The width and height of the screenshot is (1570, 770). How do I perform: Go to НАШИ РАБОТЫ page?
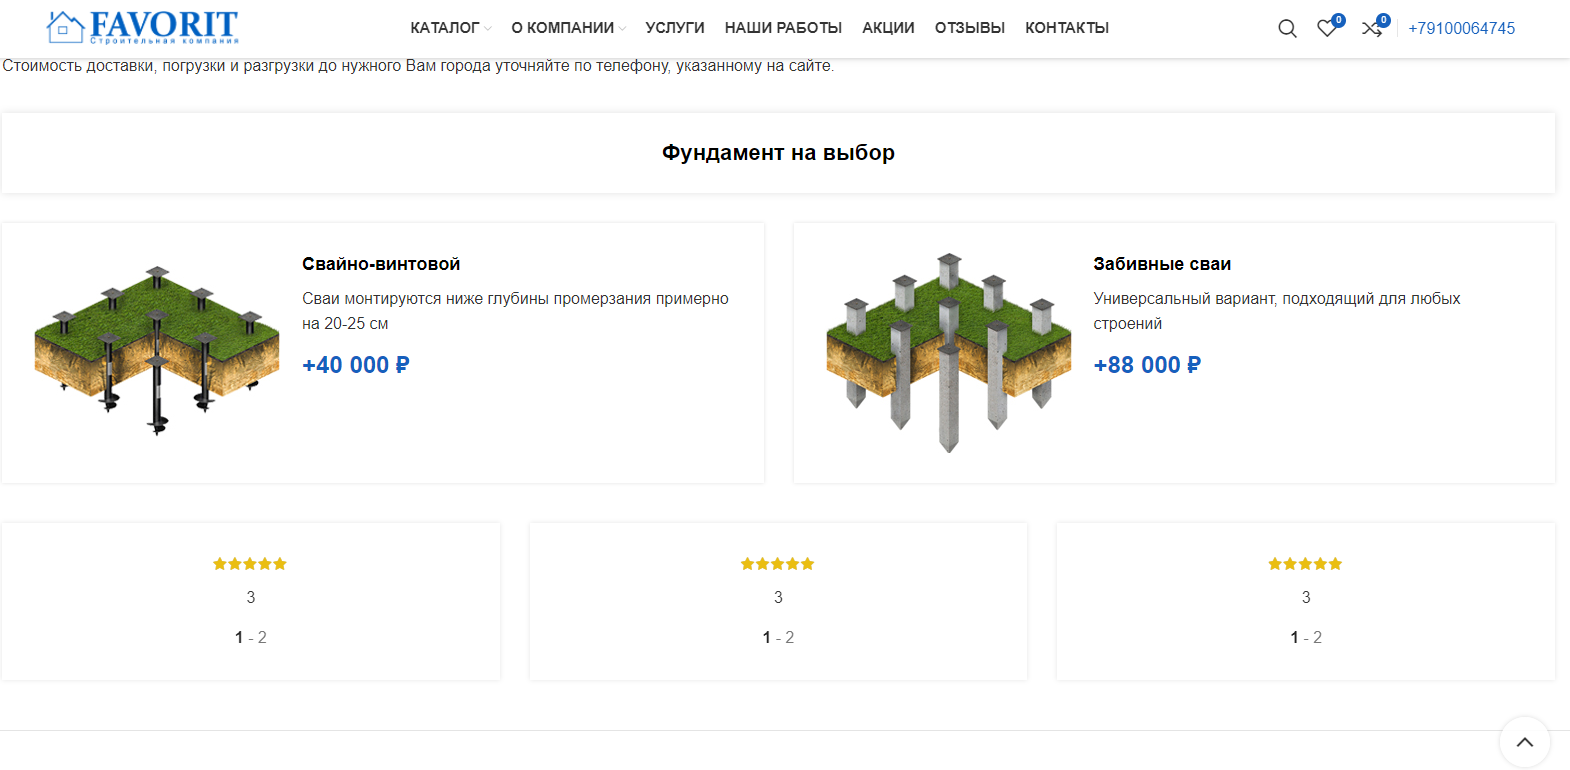pos(783,28)
